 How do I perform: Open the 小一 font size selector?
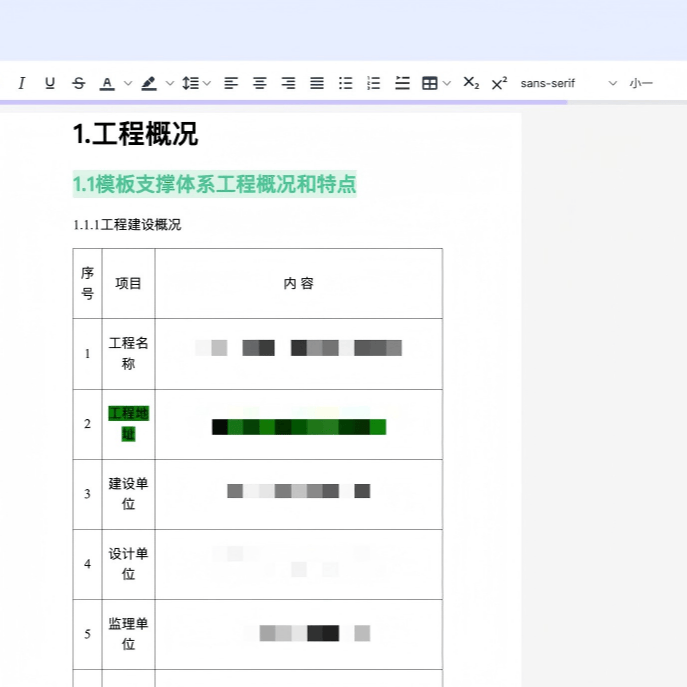(x=641, y=83)
